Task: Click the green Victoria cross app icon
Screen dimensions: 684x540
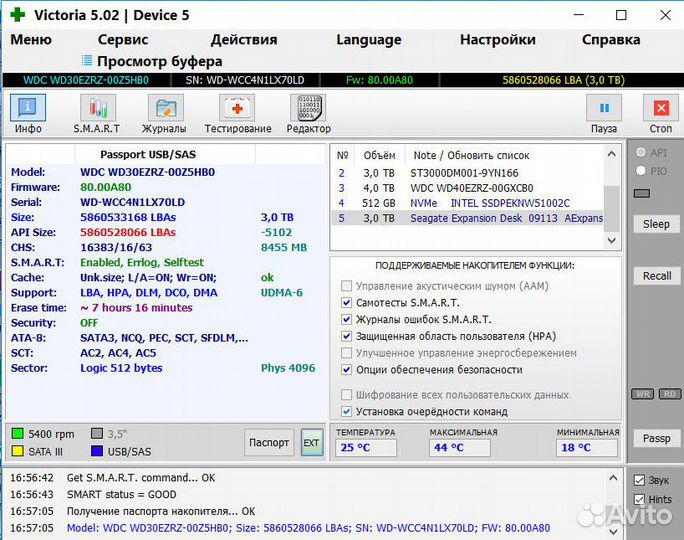Action: click(17, 14)
